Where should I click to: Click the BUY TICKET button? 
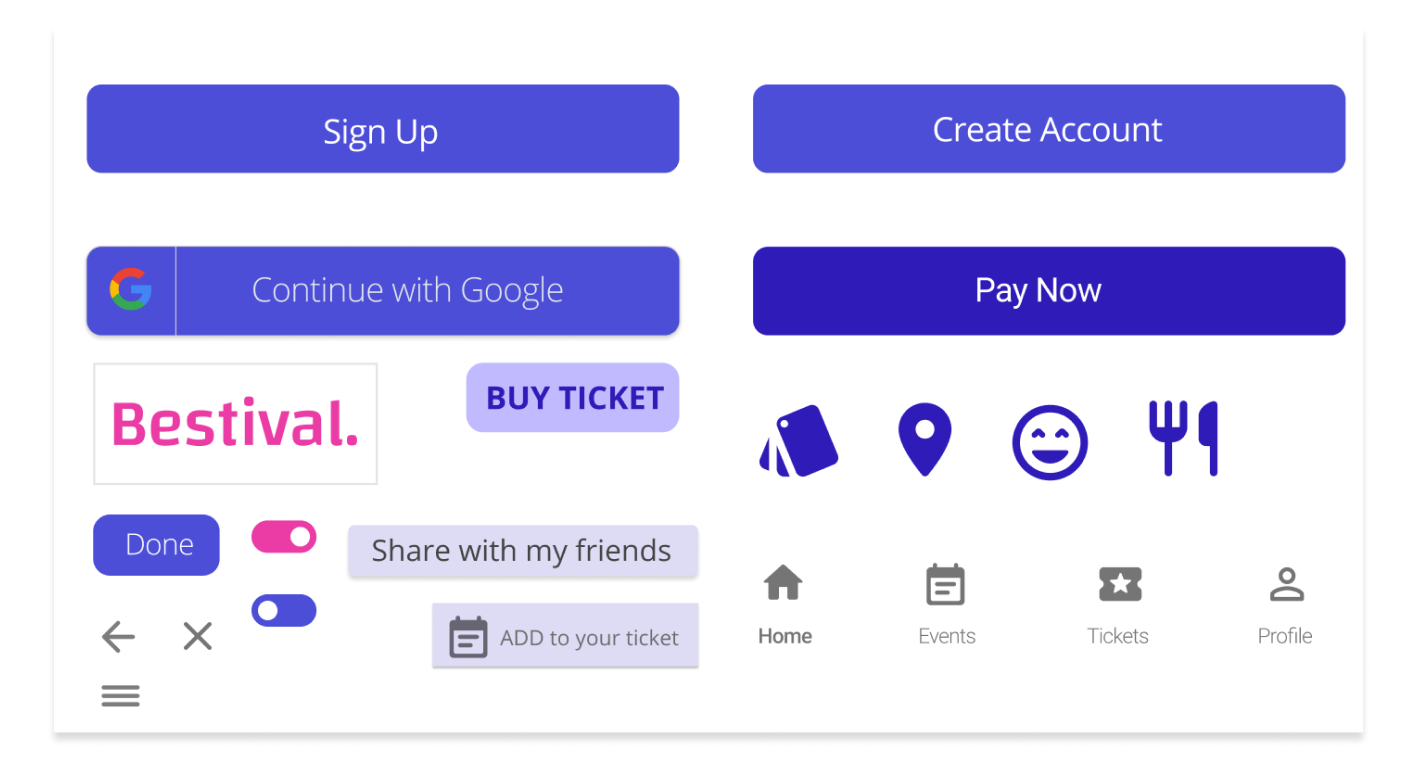(x=573, y=398)
